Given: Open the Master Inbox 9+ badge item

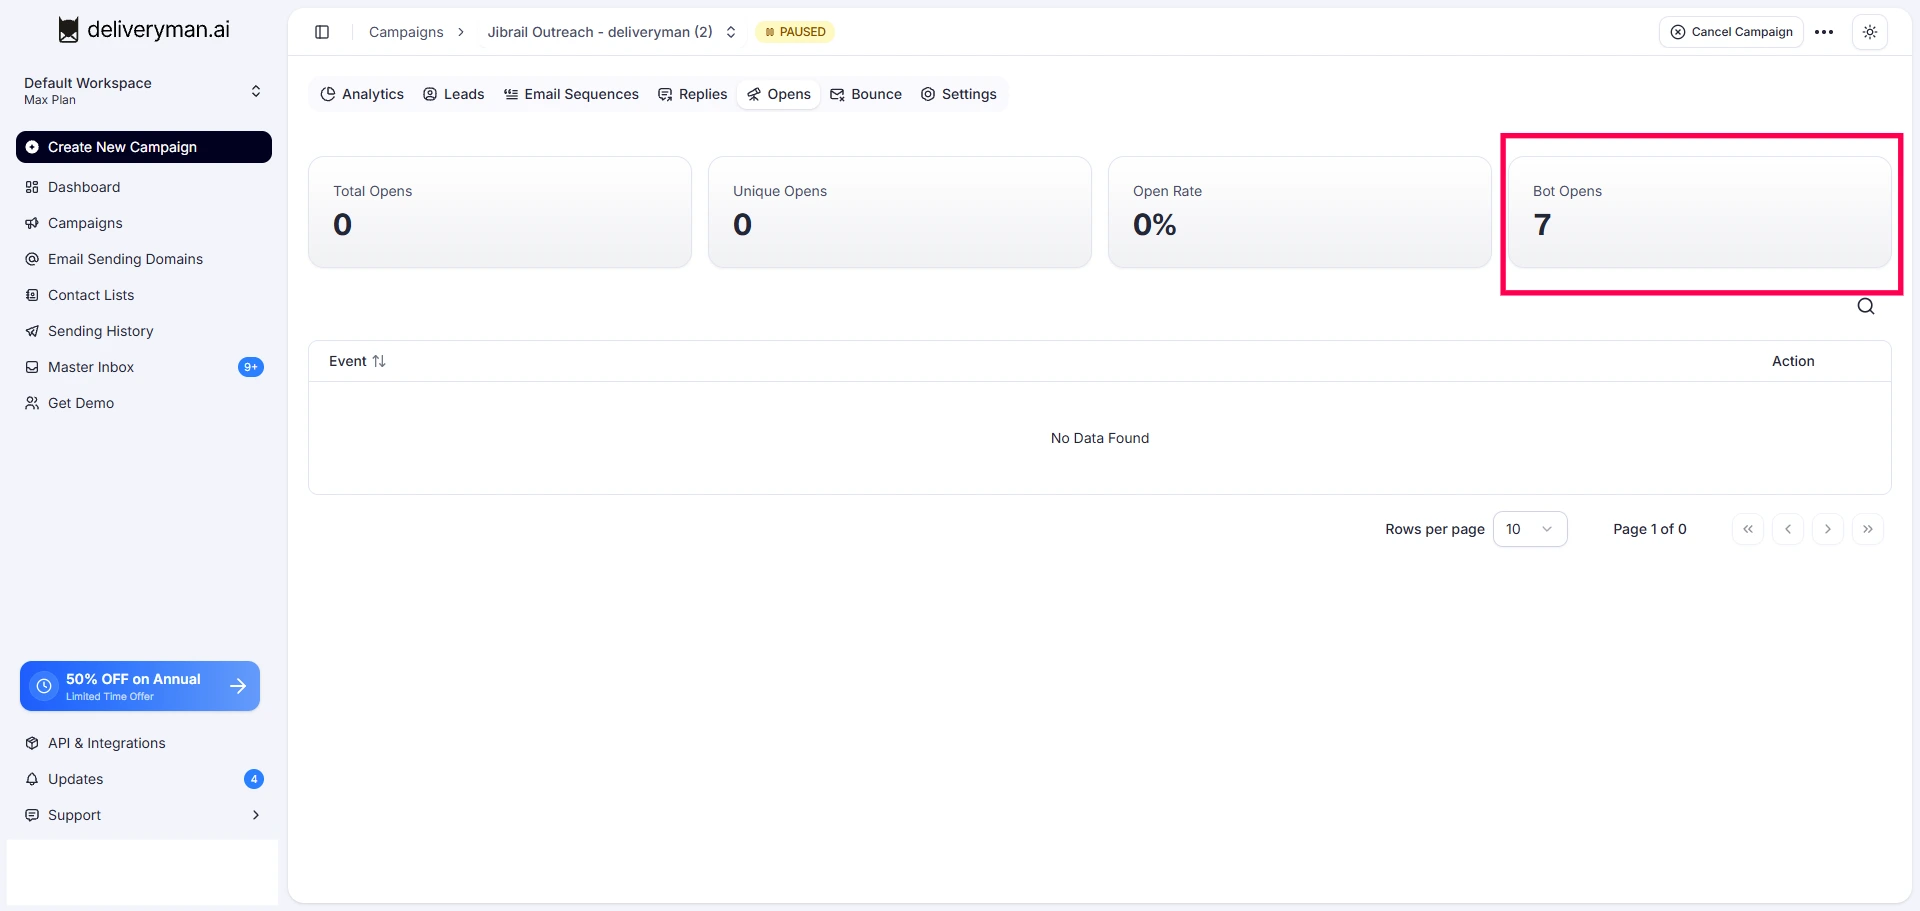Looking at the screenshot, I should pos(144,367).
